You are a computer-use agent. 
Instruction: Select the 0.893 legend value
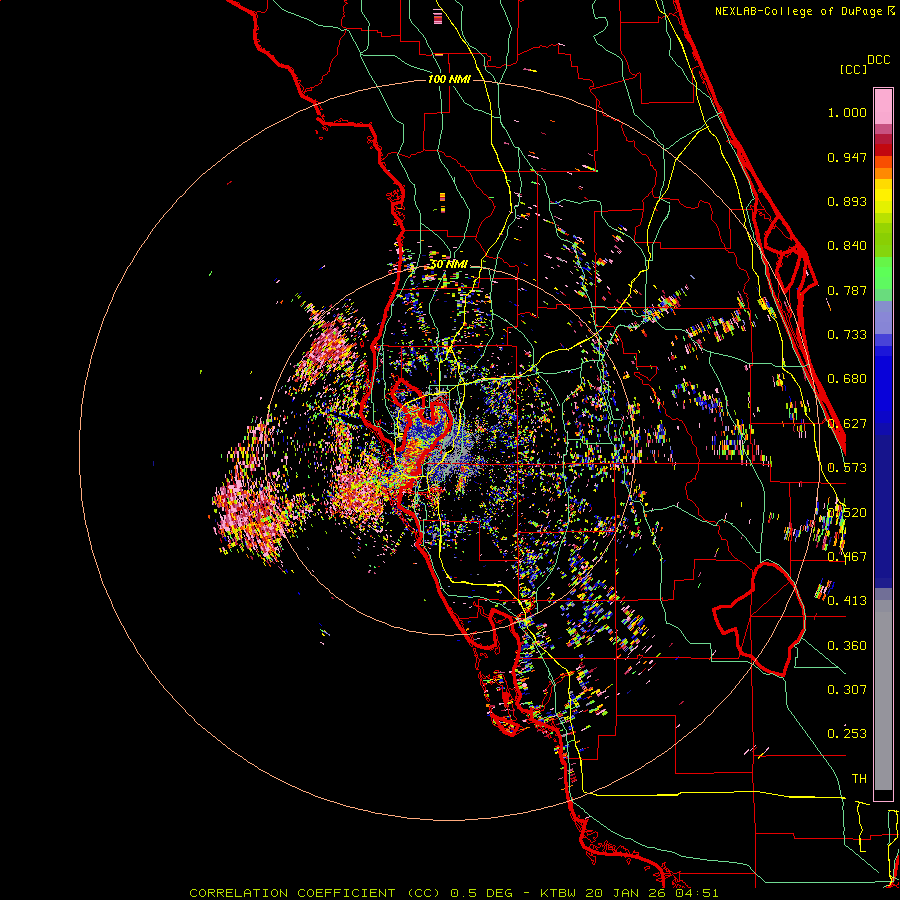[x=847, y=201]
